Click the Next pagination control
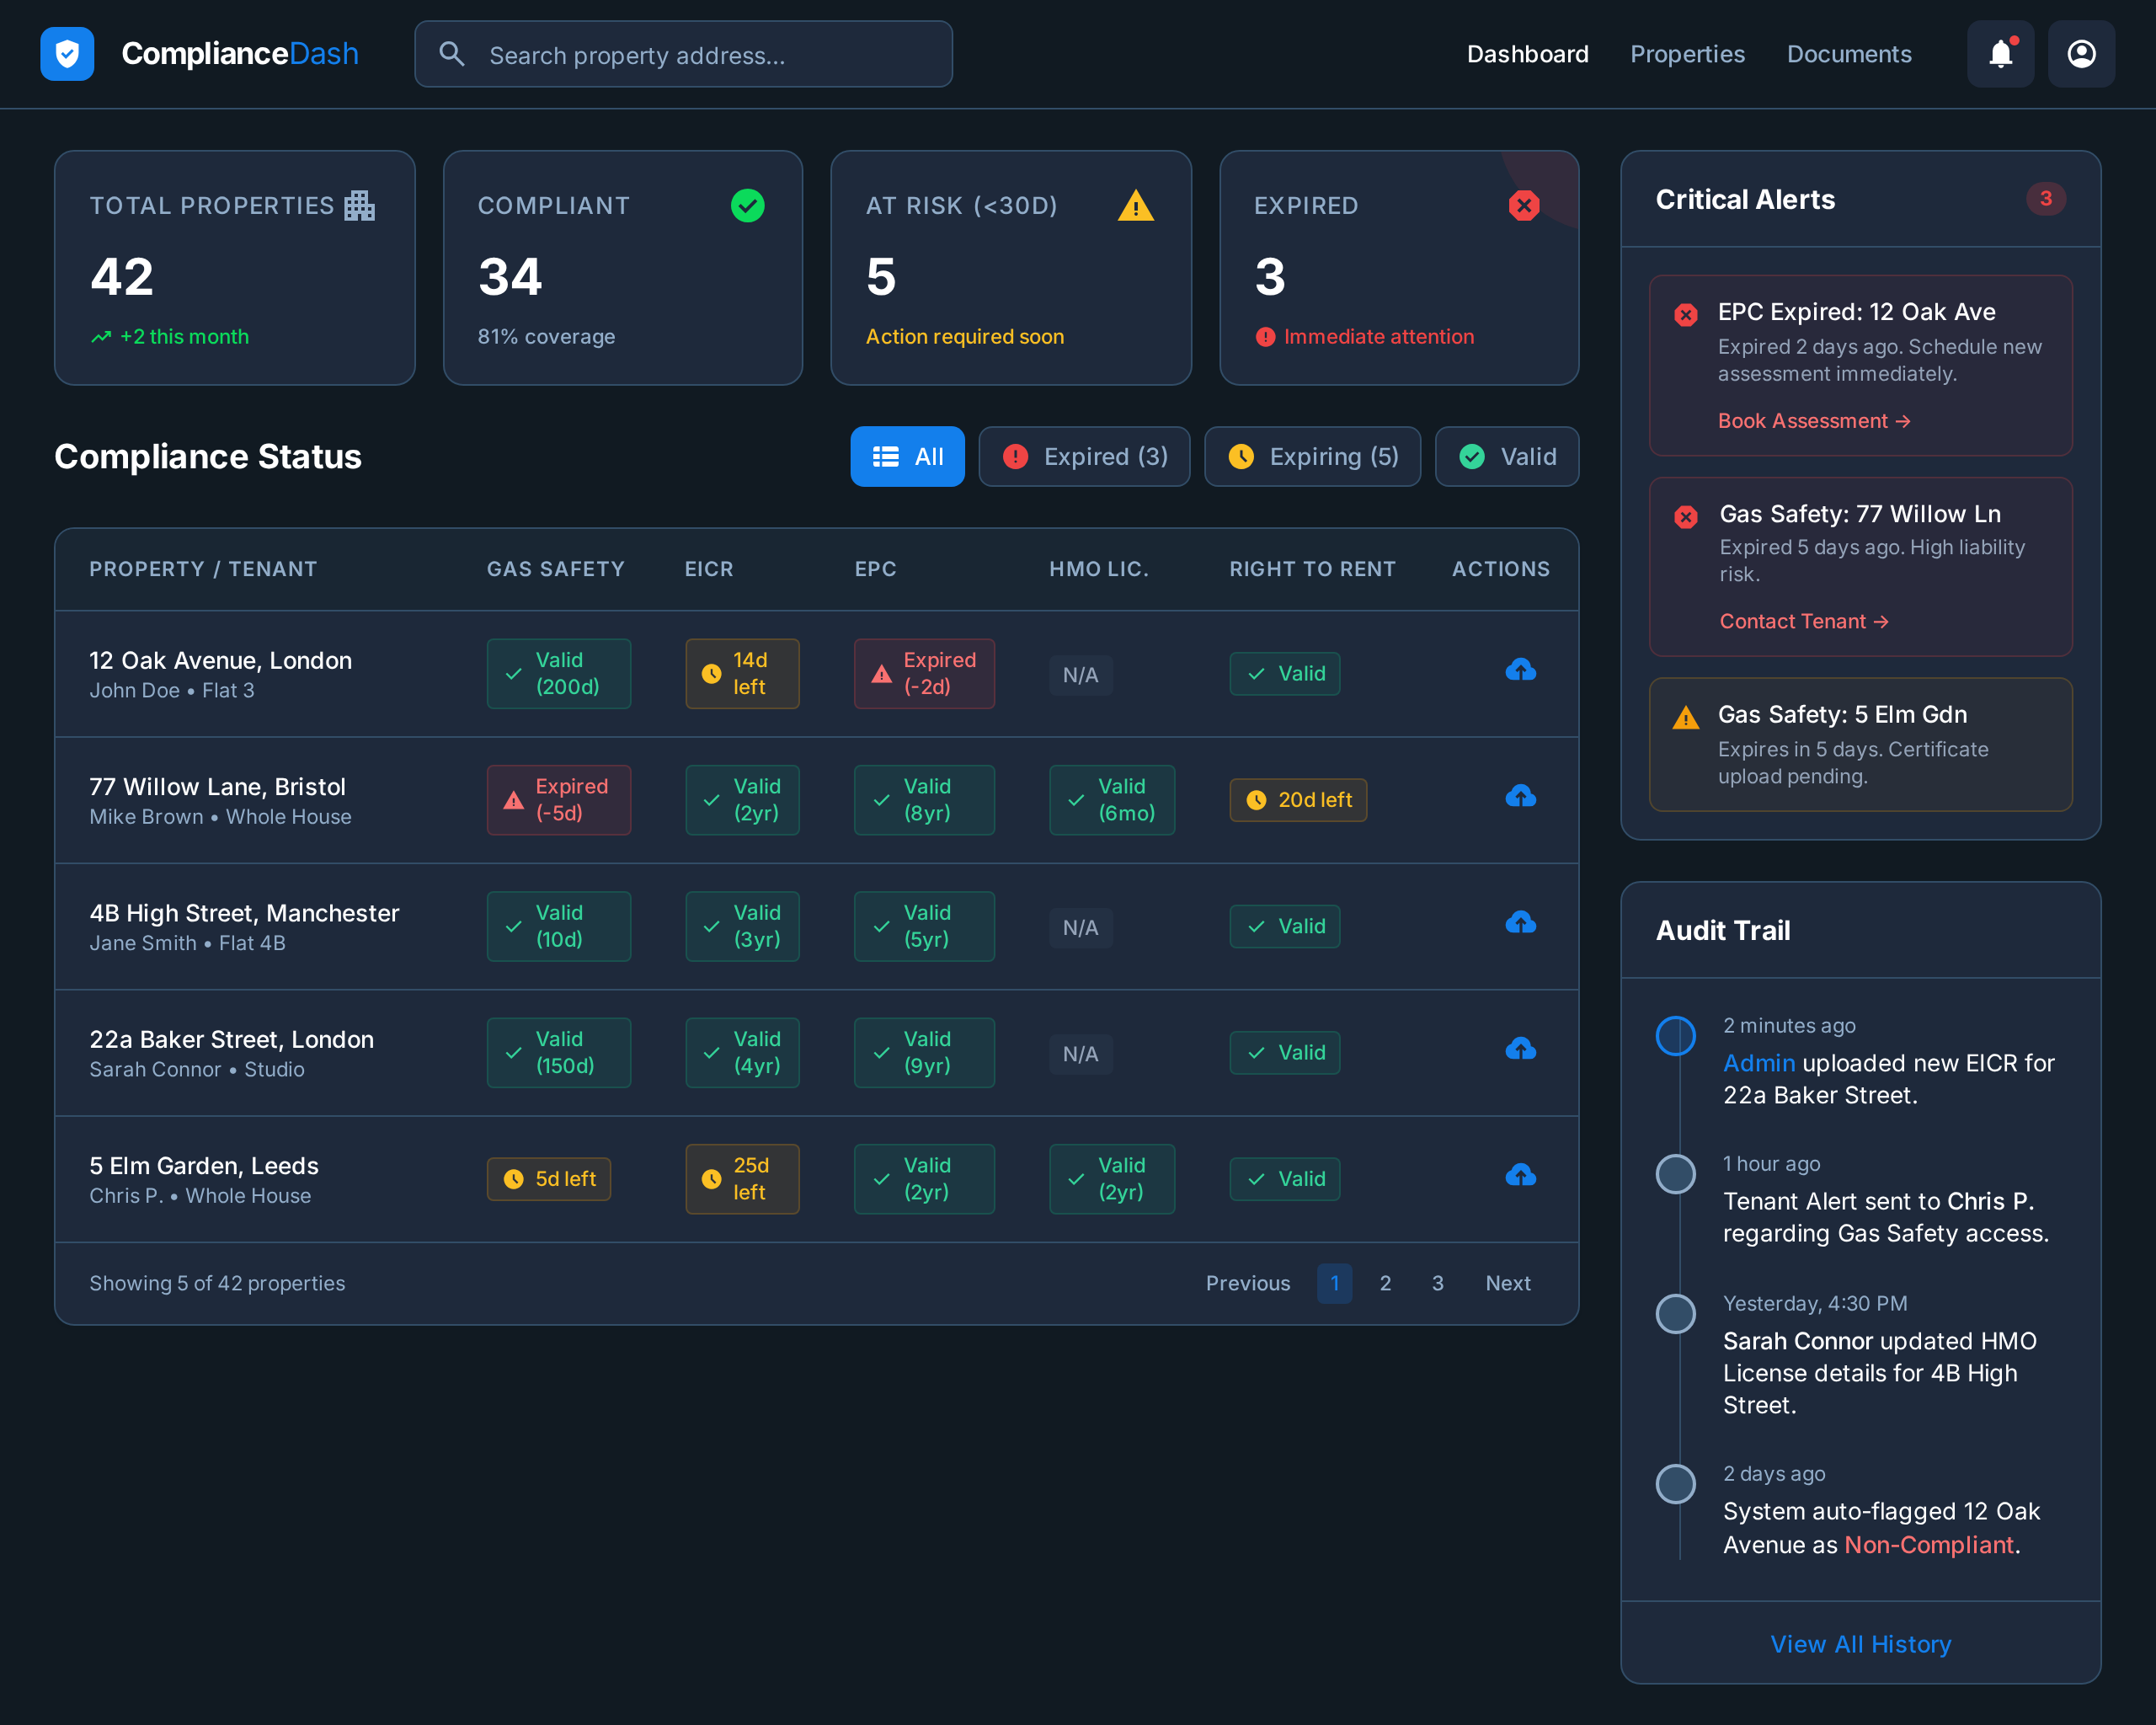This screenshot has height=1725, width=2156. [1508, 1283]
